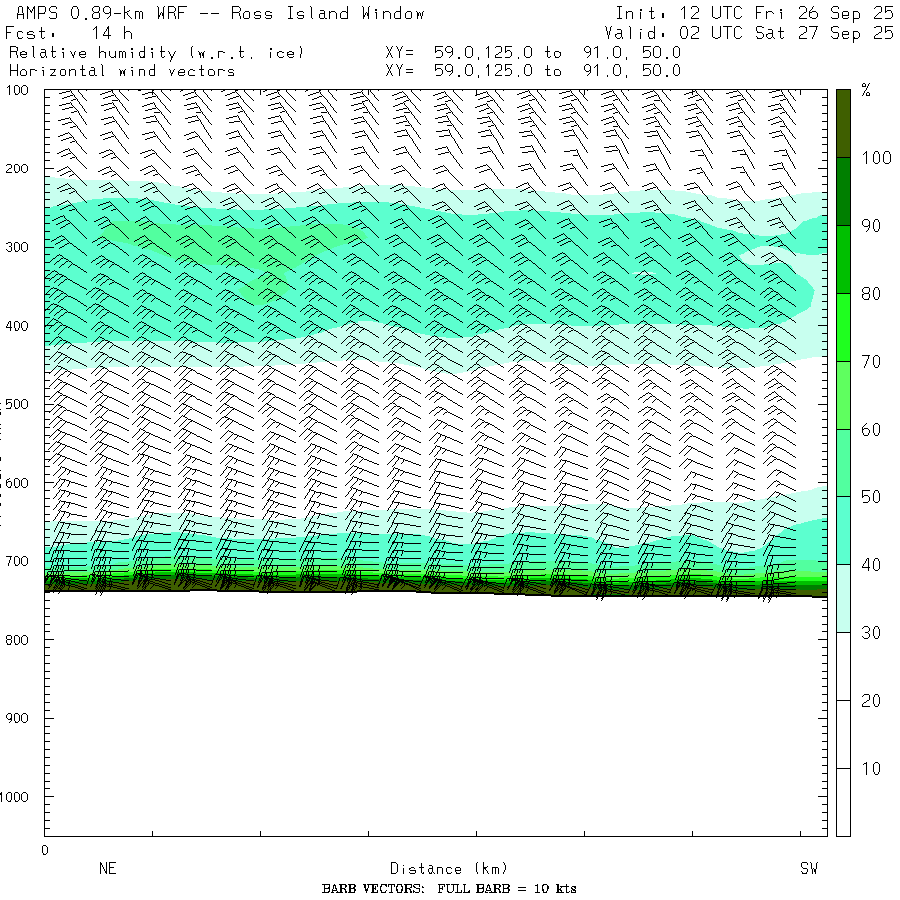
Task: Click the 1000 pressure level axis label
Action: [14, 797]
